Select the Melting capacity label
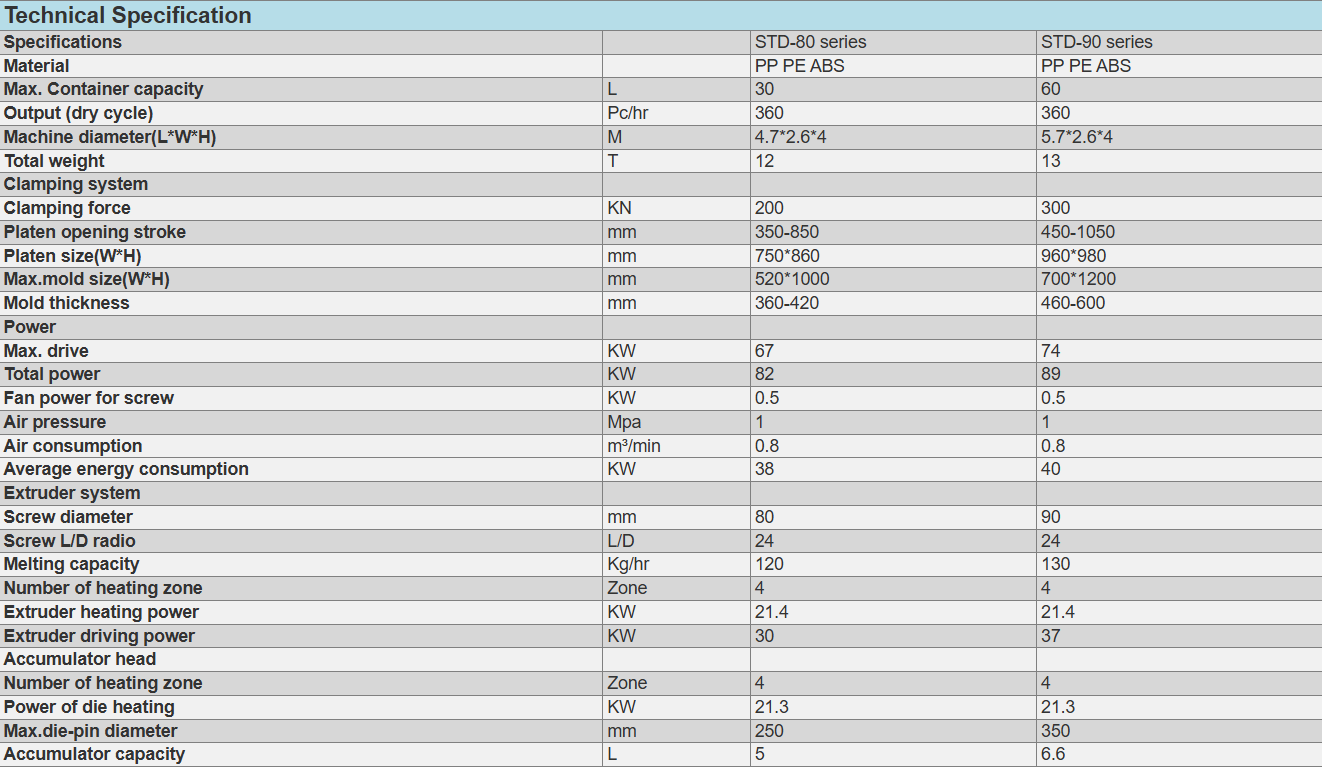 [x=71, y=564]
